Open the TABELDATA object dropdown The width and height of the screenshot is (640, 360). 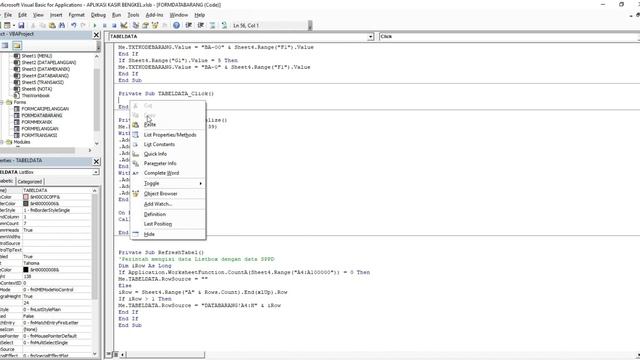pyautogui.click(x=371, y=37)
